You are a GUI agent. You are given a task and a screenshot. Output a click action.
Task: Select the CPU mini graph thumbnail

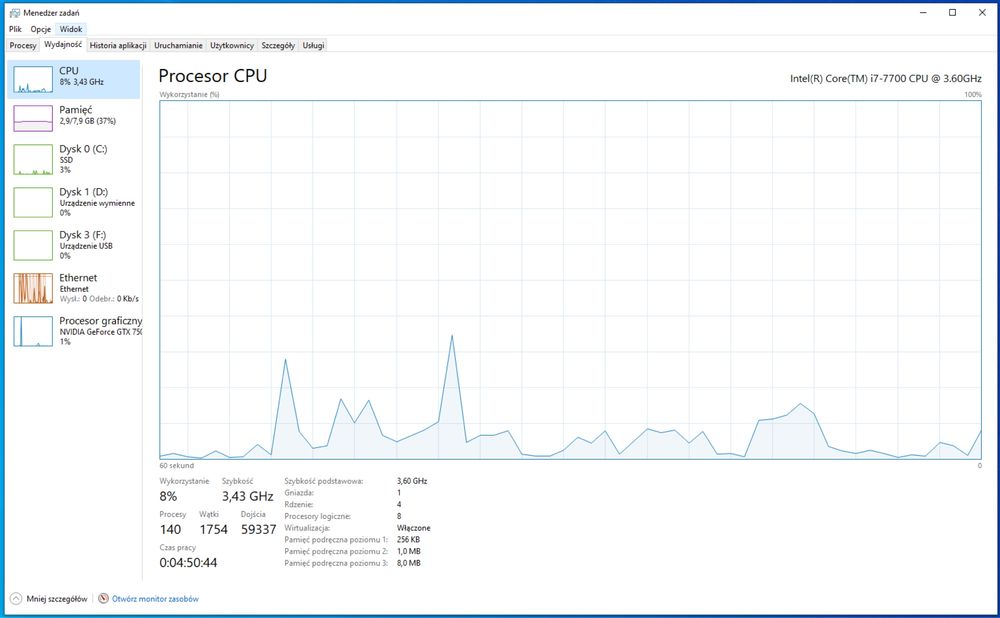pyautogui.click(x=33, y=80)
